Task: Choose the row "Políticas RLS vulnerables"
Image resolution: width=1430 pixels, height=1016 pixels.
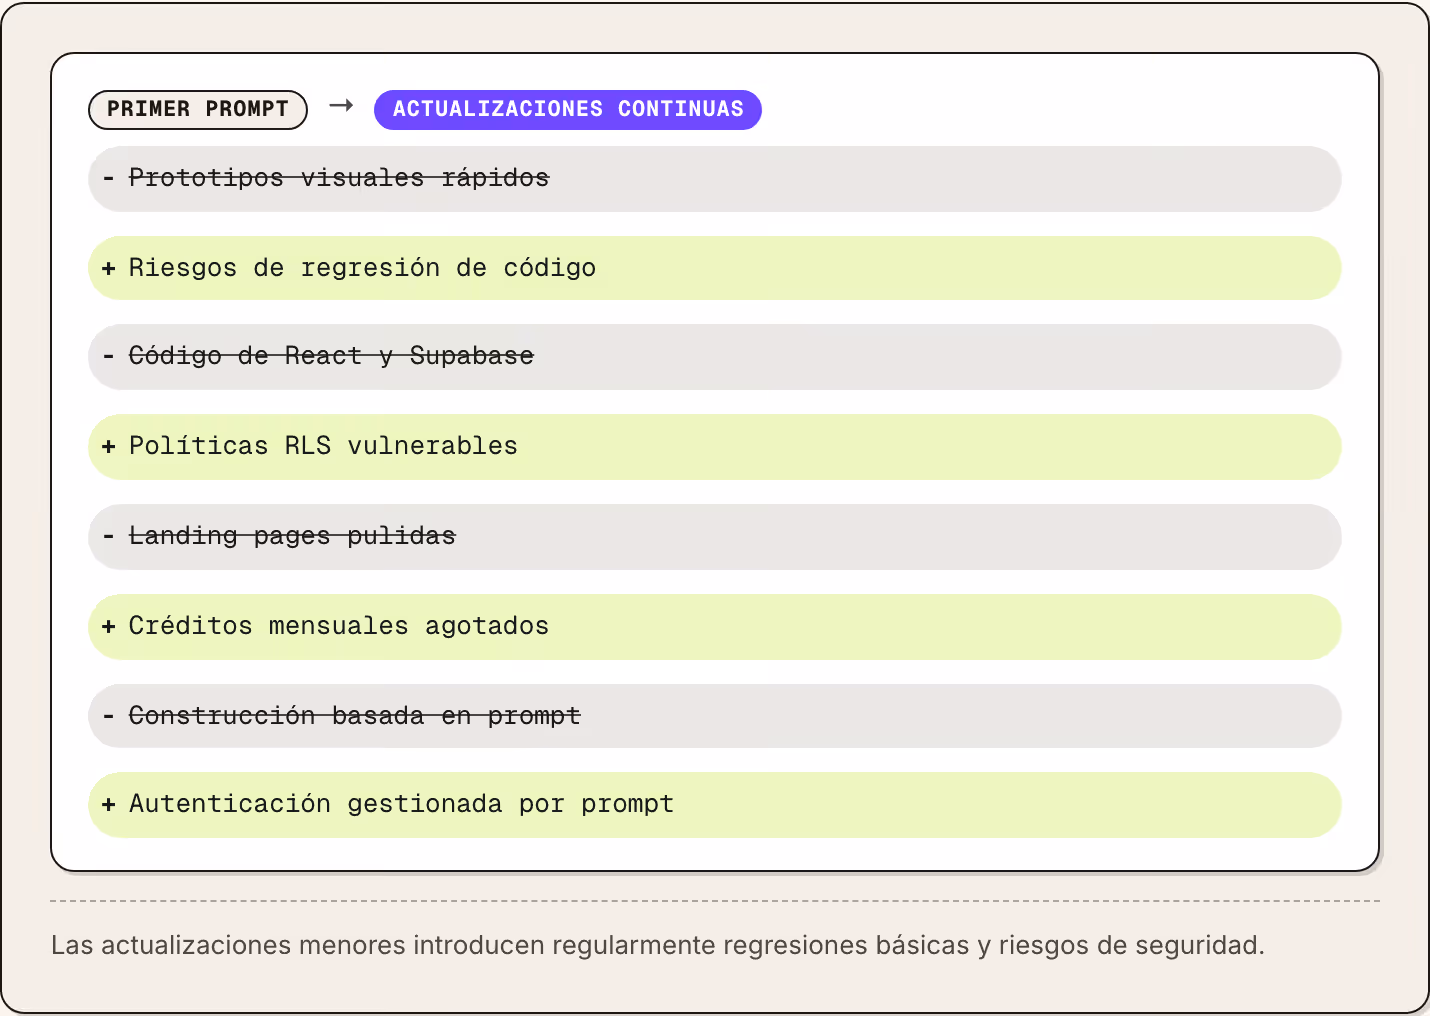Action: (715, 447)
